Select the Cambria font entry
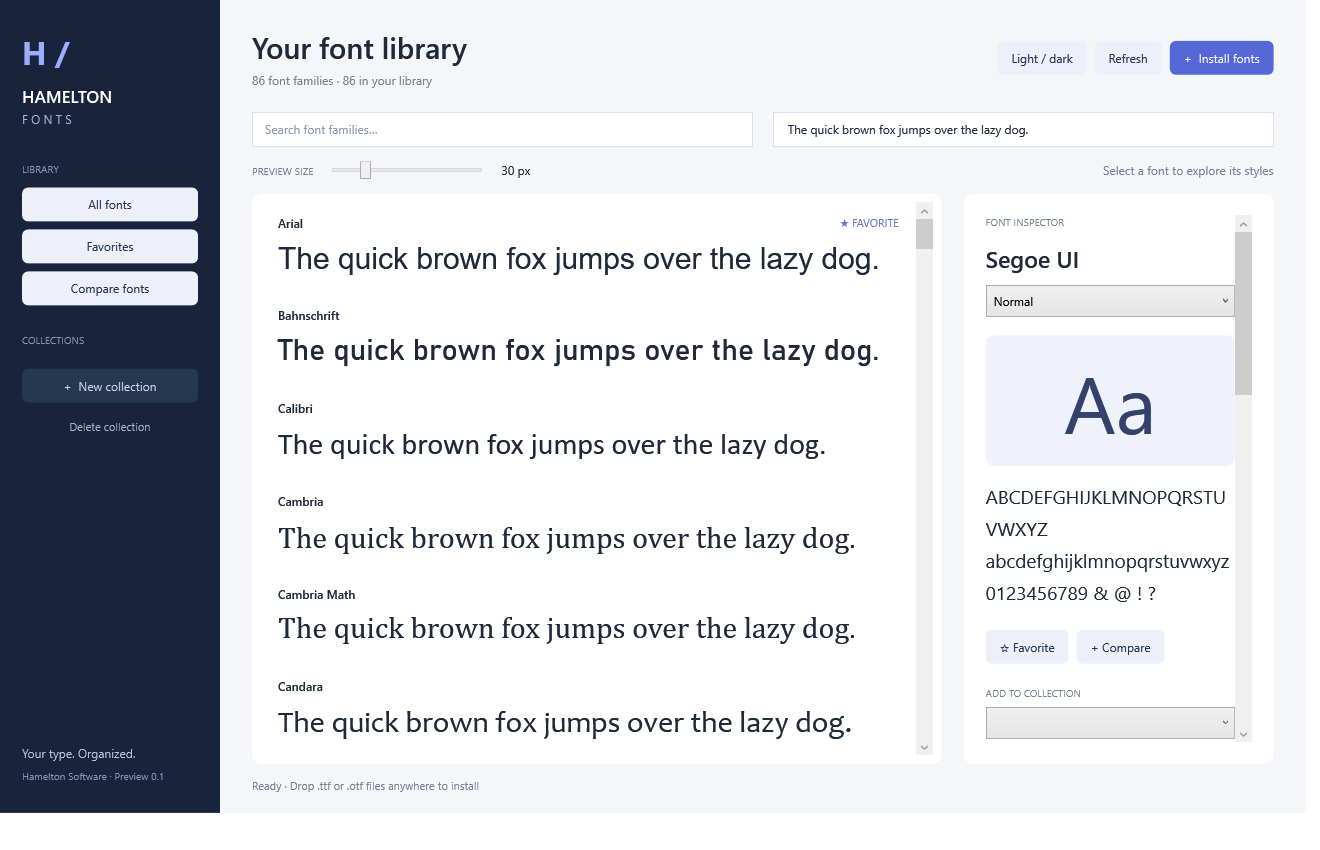1320x850 pixels. pos(588,525)
